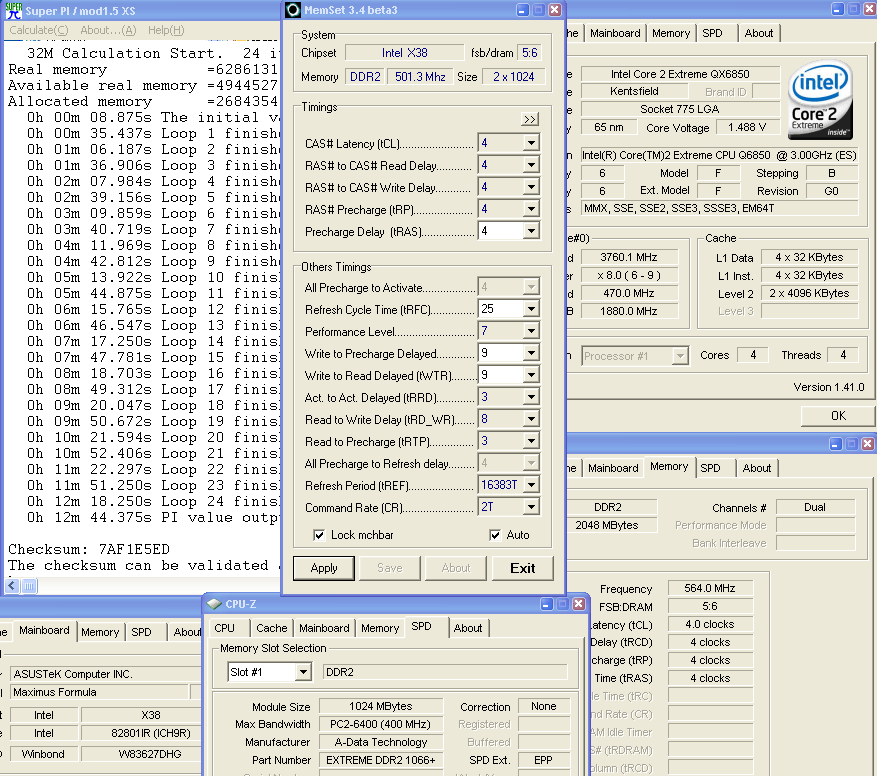
Task: Open the Help(H) menu in Super PI
Action: (x=166, y=30)
